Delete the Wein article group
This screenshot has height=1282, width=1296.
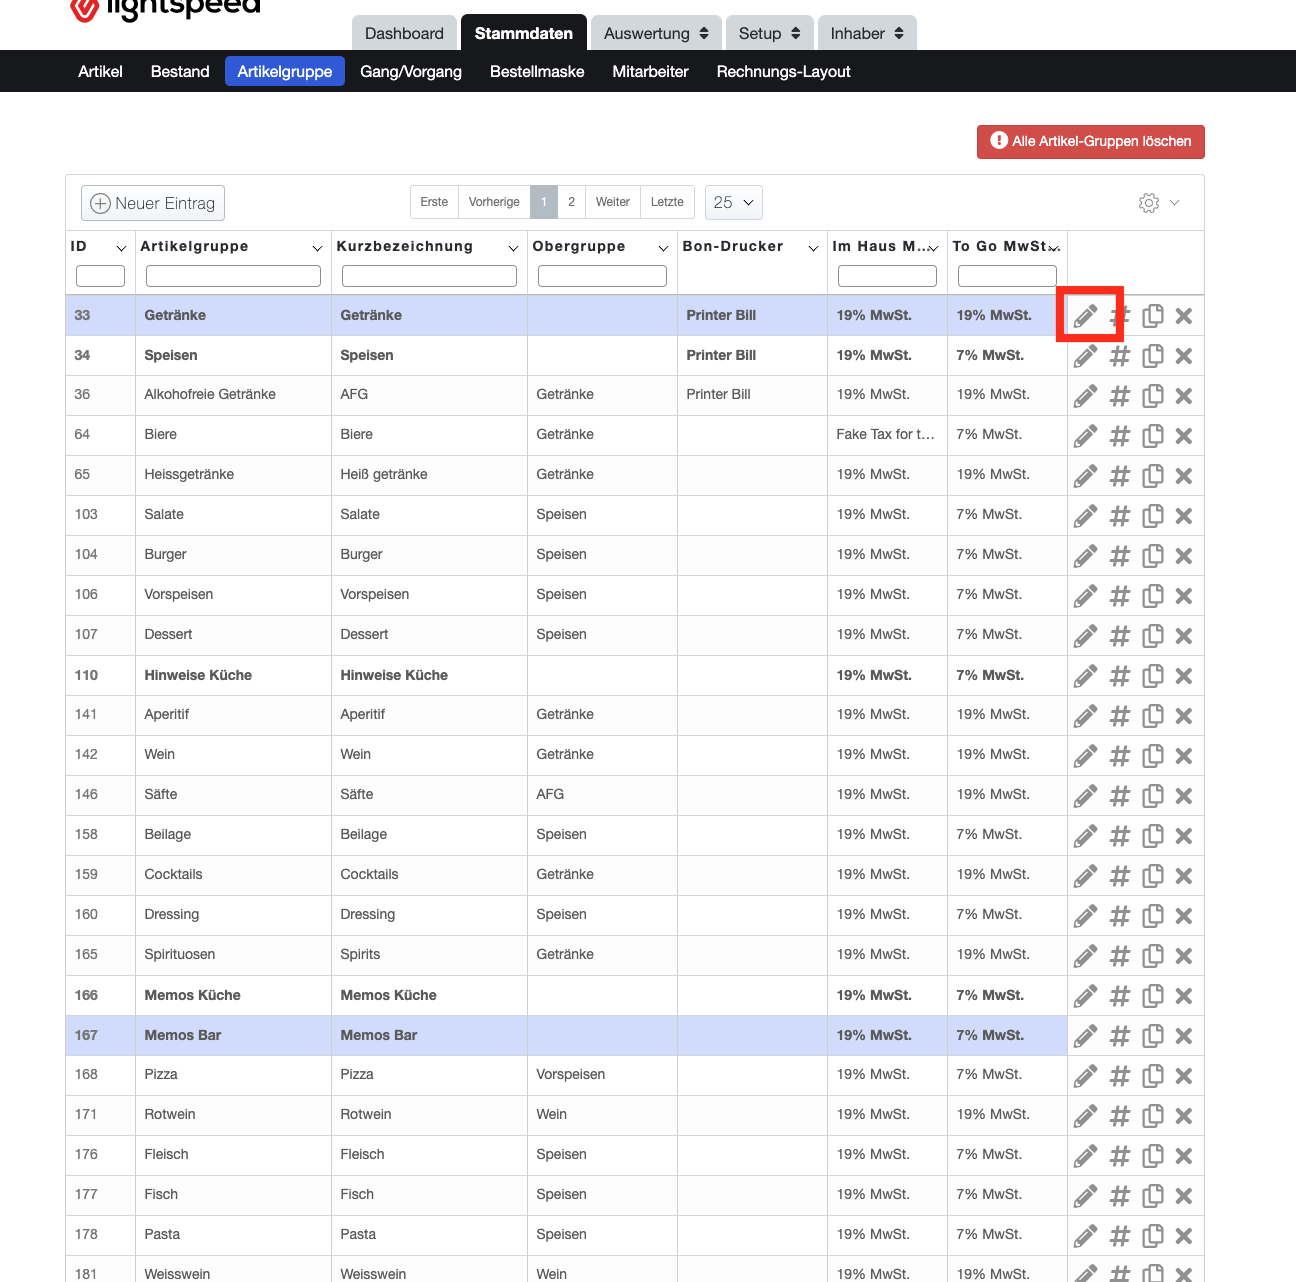point(1184,756)
